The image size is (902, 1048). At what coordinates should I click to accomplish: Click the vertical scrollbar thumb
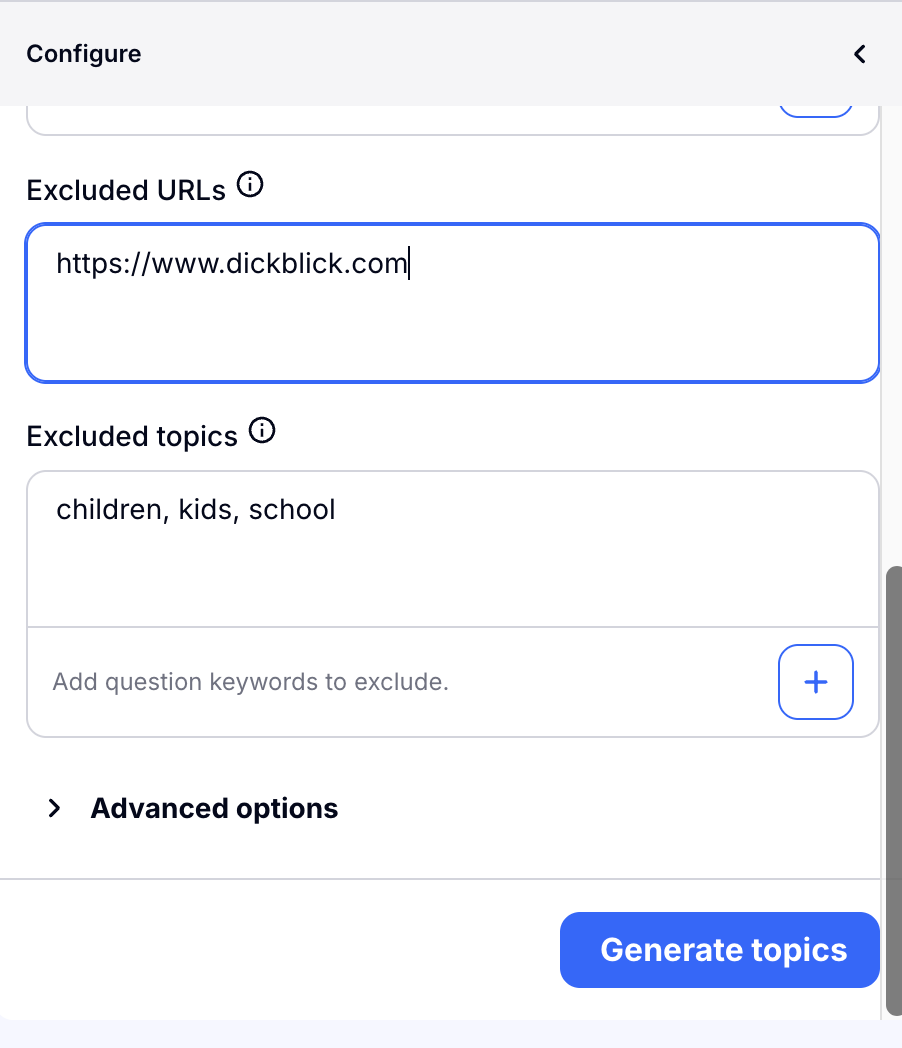892,790
